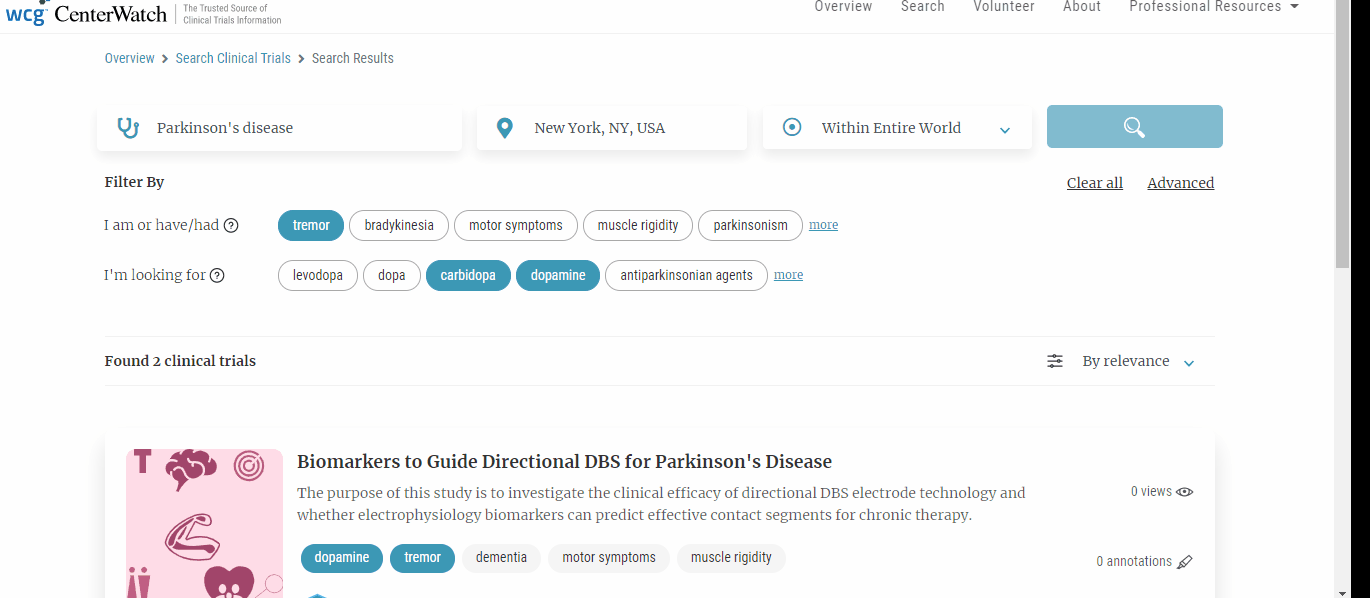Click the views eye icon

coord(1185,492)
